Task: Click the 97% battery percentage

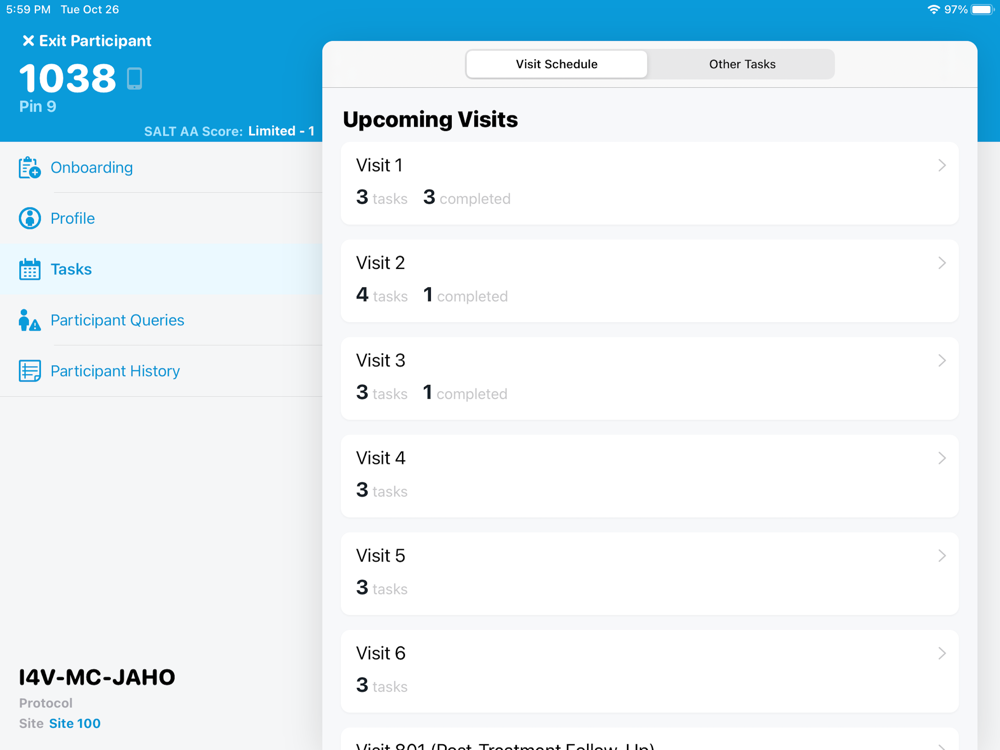Action: [955, 10]
